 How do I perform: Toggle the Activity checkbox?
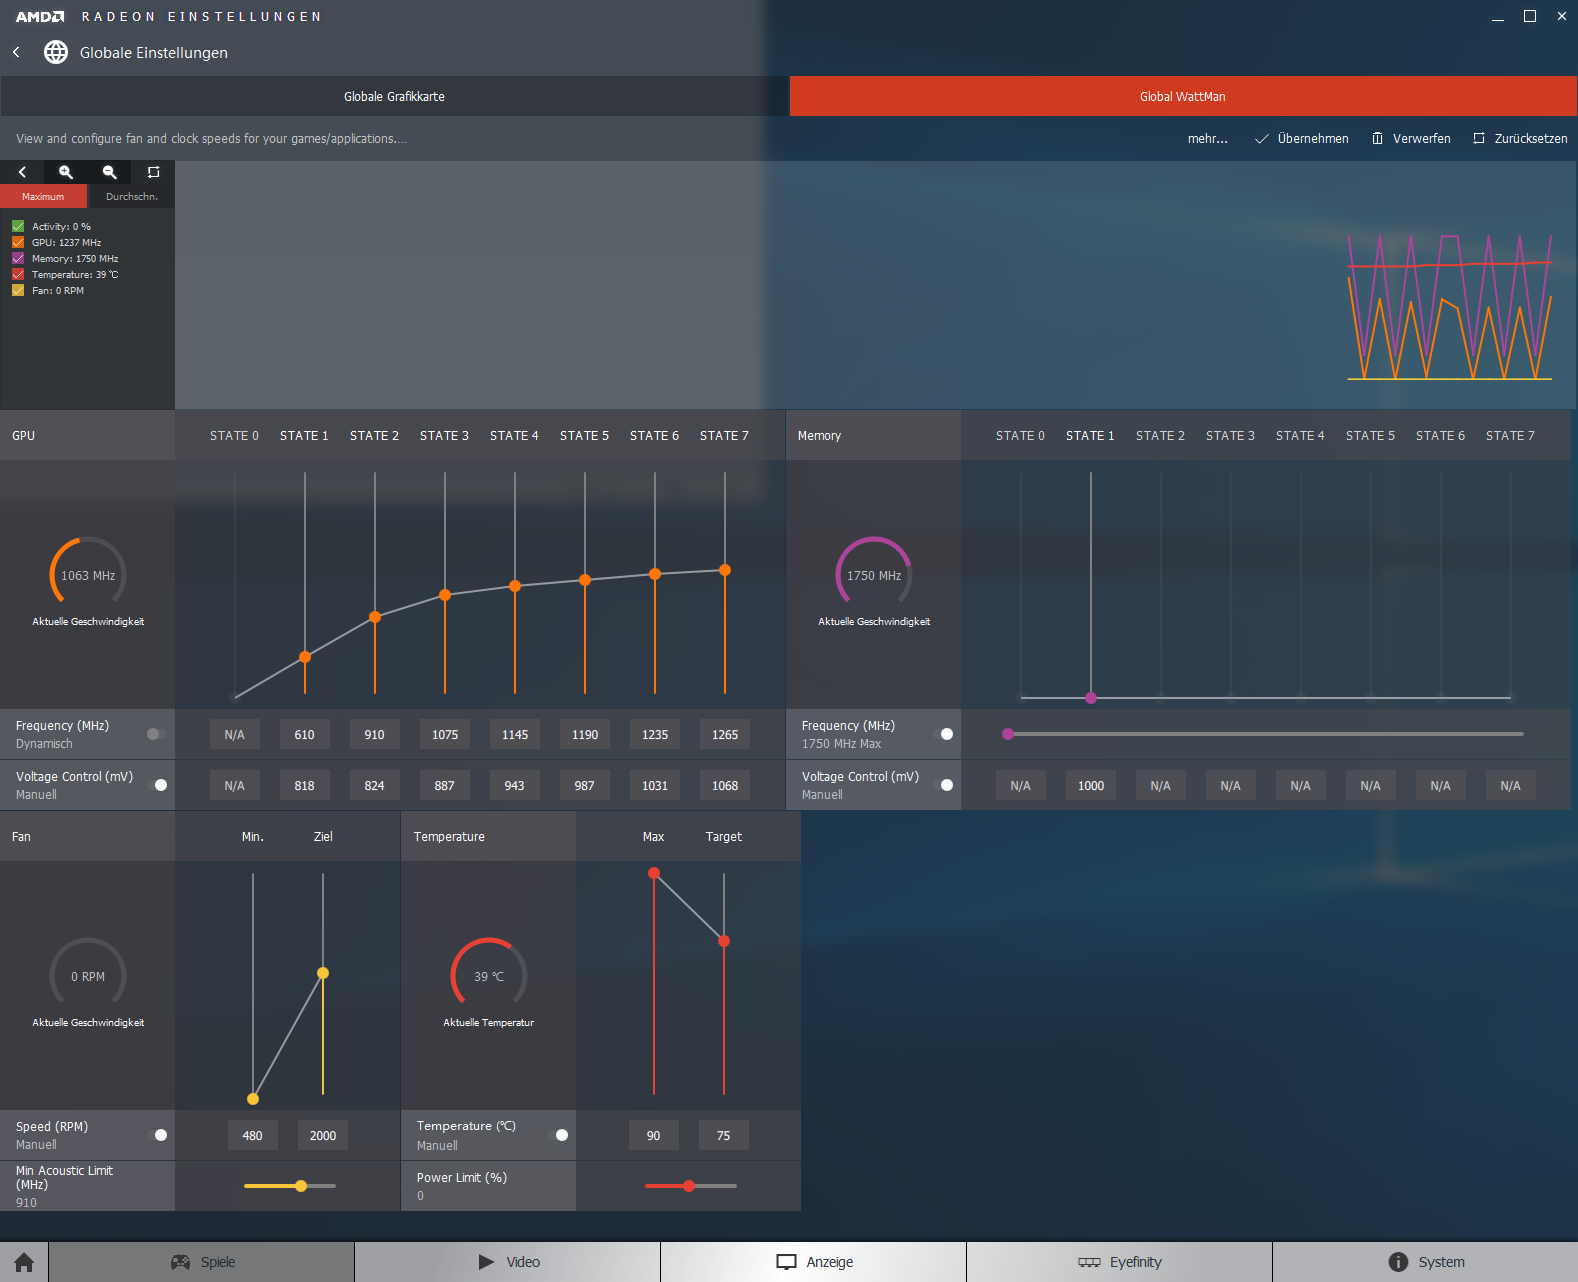[18, 226]
